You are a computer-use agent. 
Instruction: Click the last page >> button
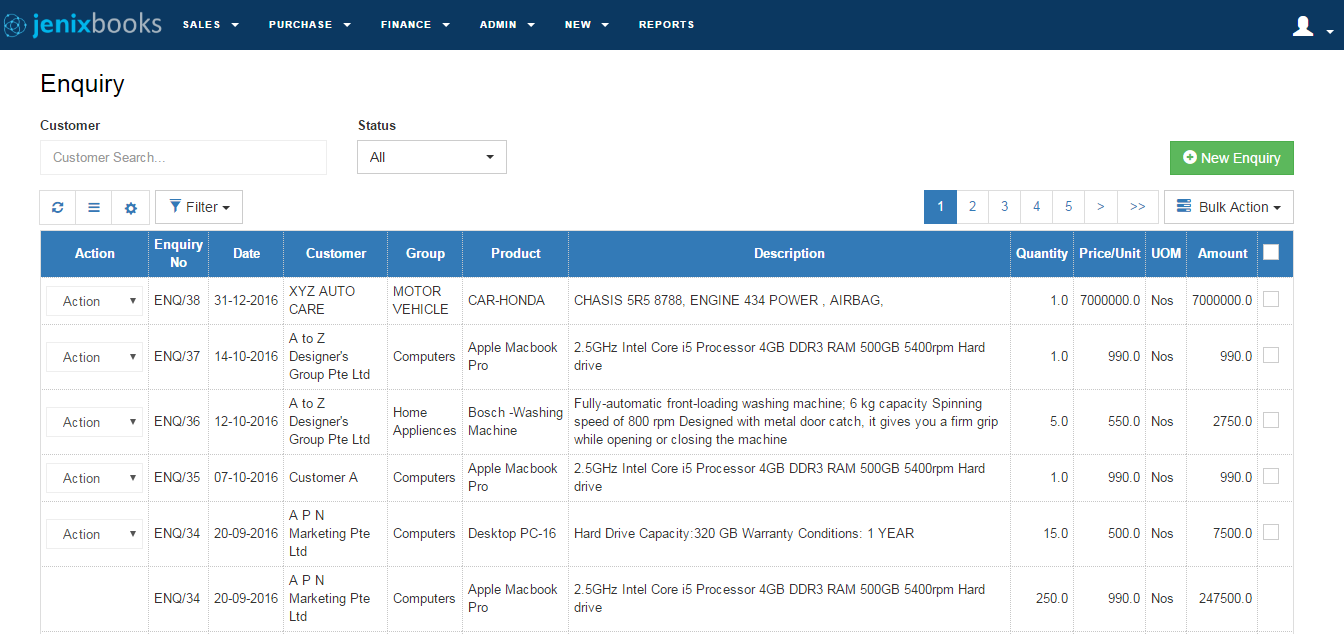(1137, 207)
